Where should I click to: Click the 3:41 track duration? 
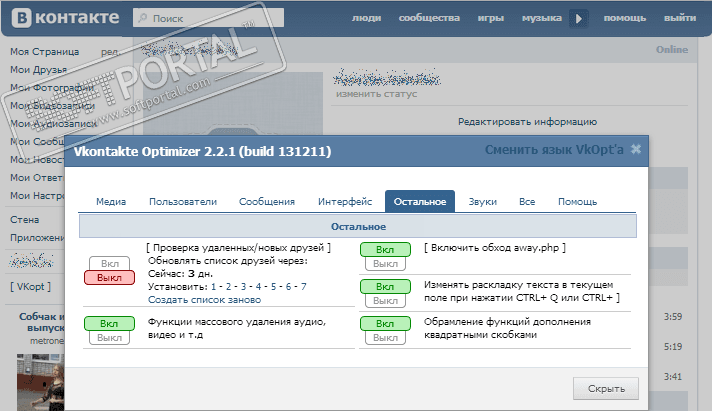[672, 376]
